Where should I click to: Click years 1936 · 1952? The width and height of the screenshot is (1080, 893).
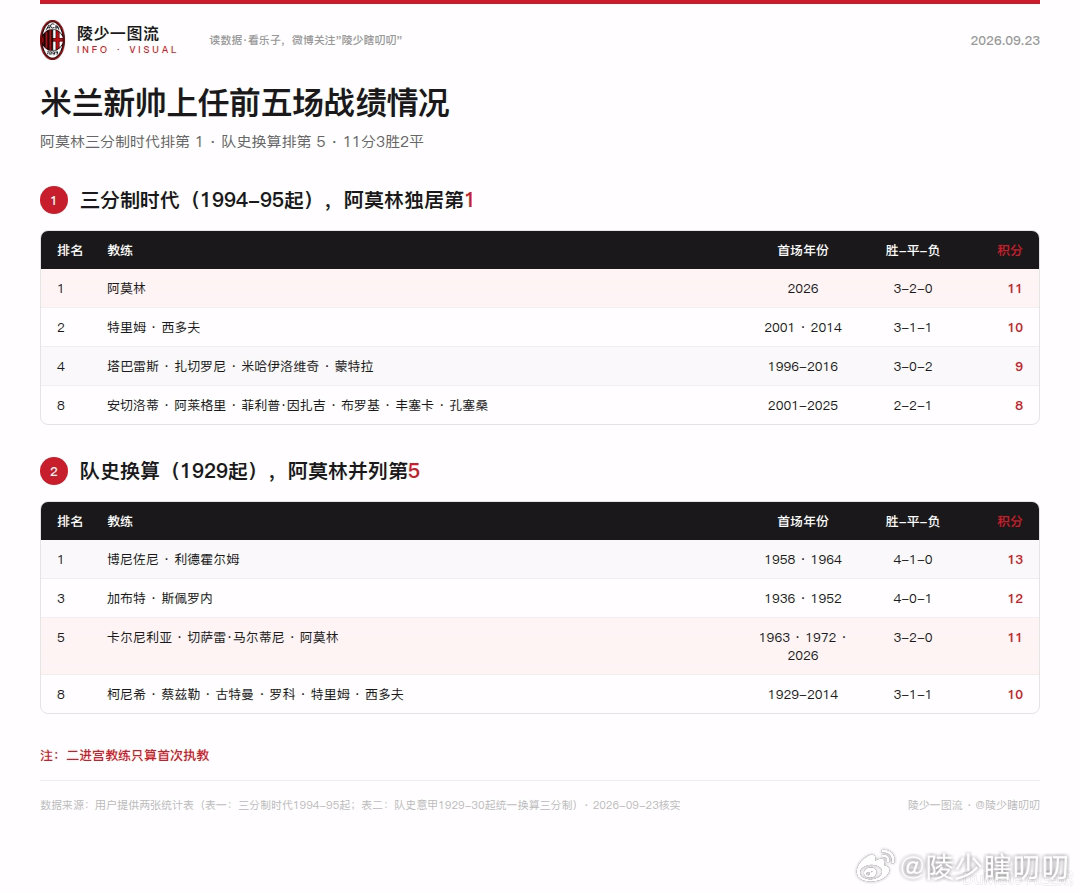(803, 598)
